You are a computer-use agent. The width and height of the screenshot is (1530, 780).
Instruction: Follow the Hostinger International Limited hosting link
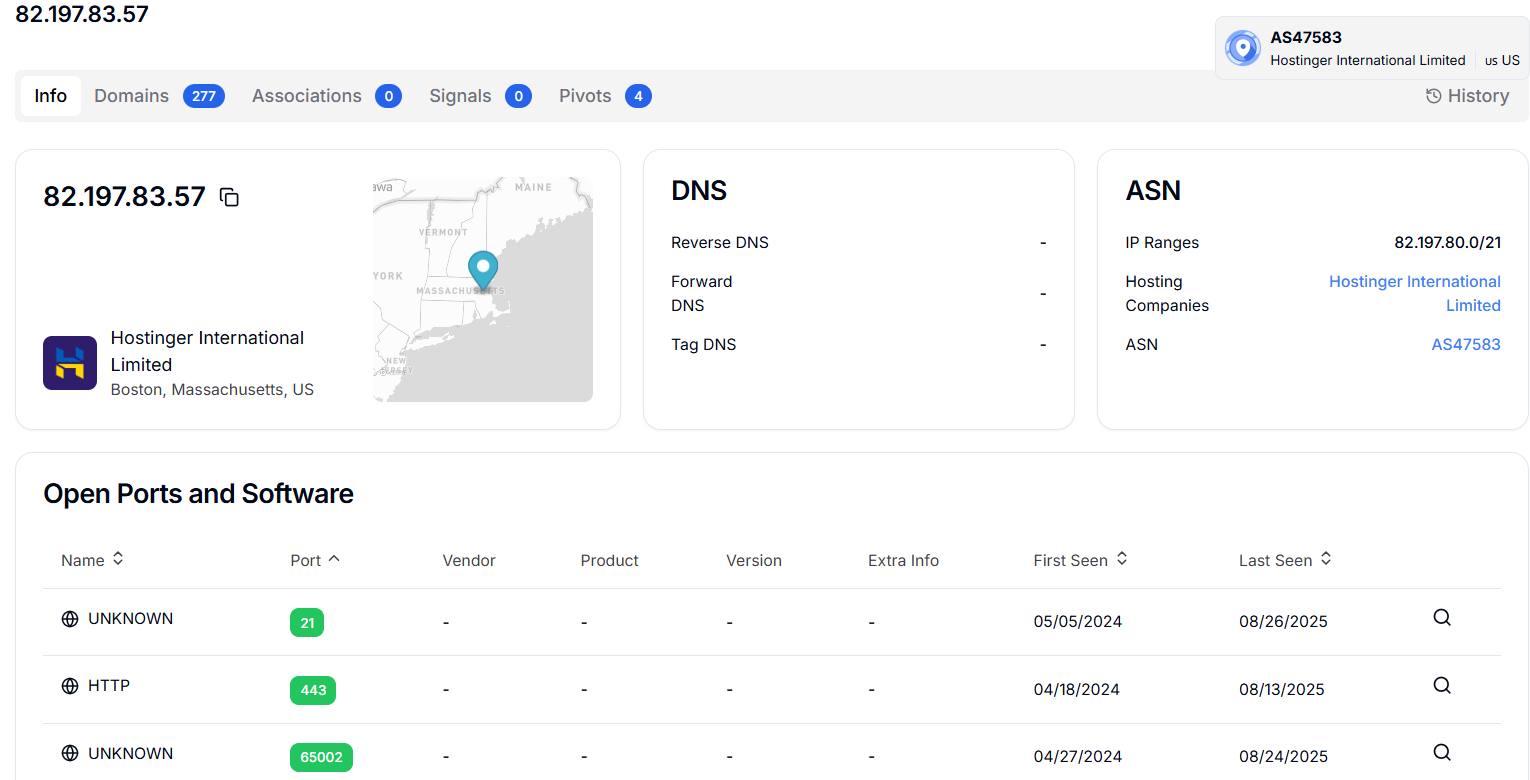1415,294
